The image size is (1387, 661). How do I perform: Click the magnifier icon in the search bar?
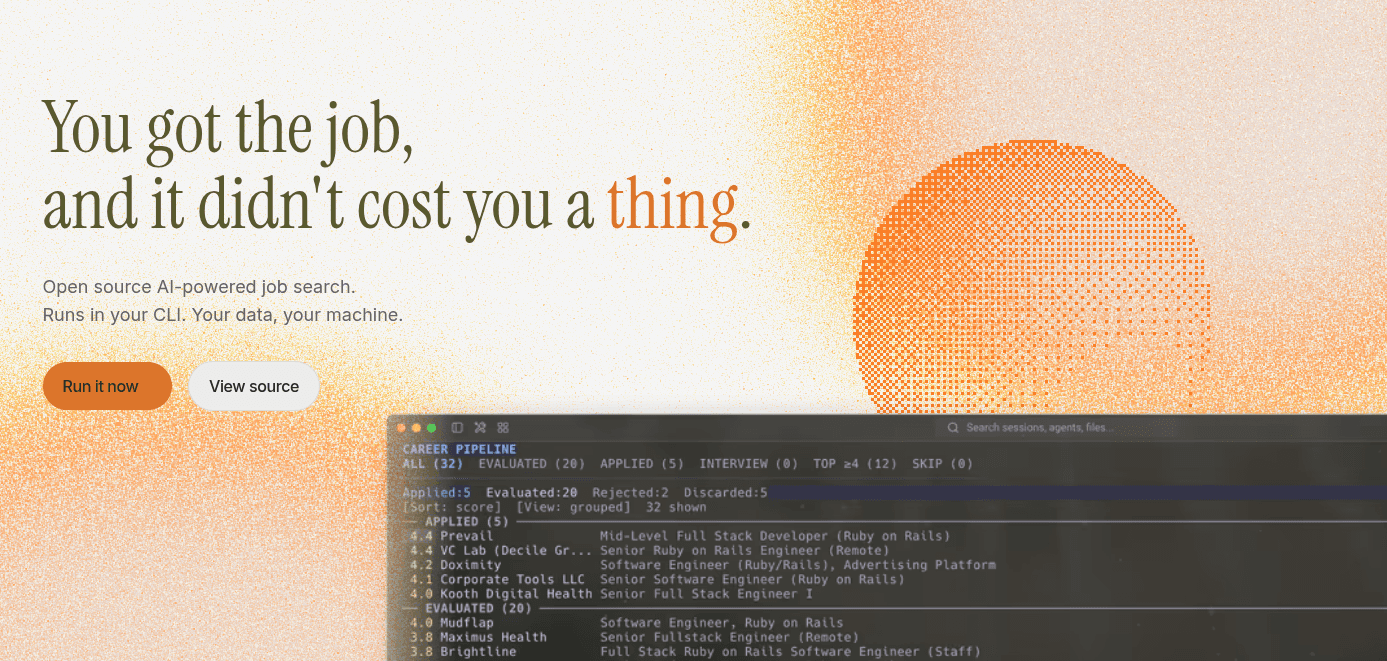(x=954, y=428)
